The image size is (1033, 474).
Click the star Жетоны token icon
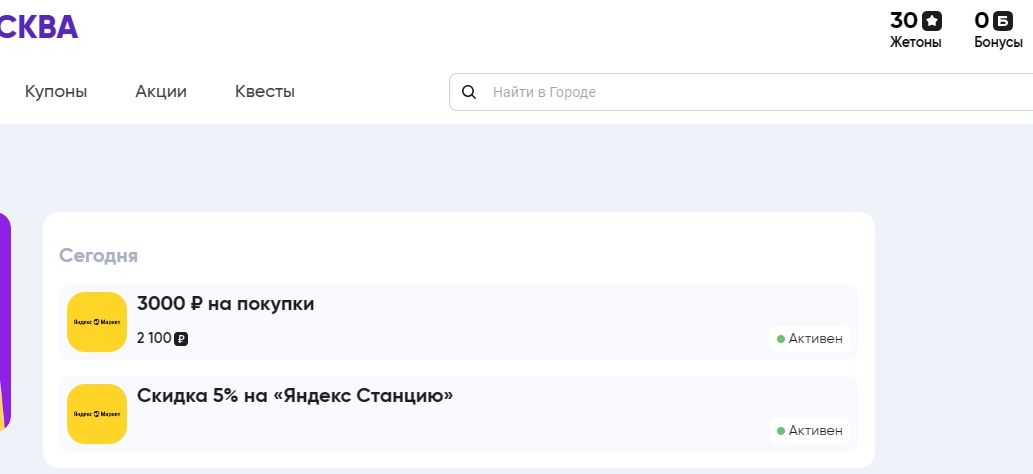(x=932, y=21)
